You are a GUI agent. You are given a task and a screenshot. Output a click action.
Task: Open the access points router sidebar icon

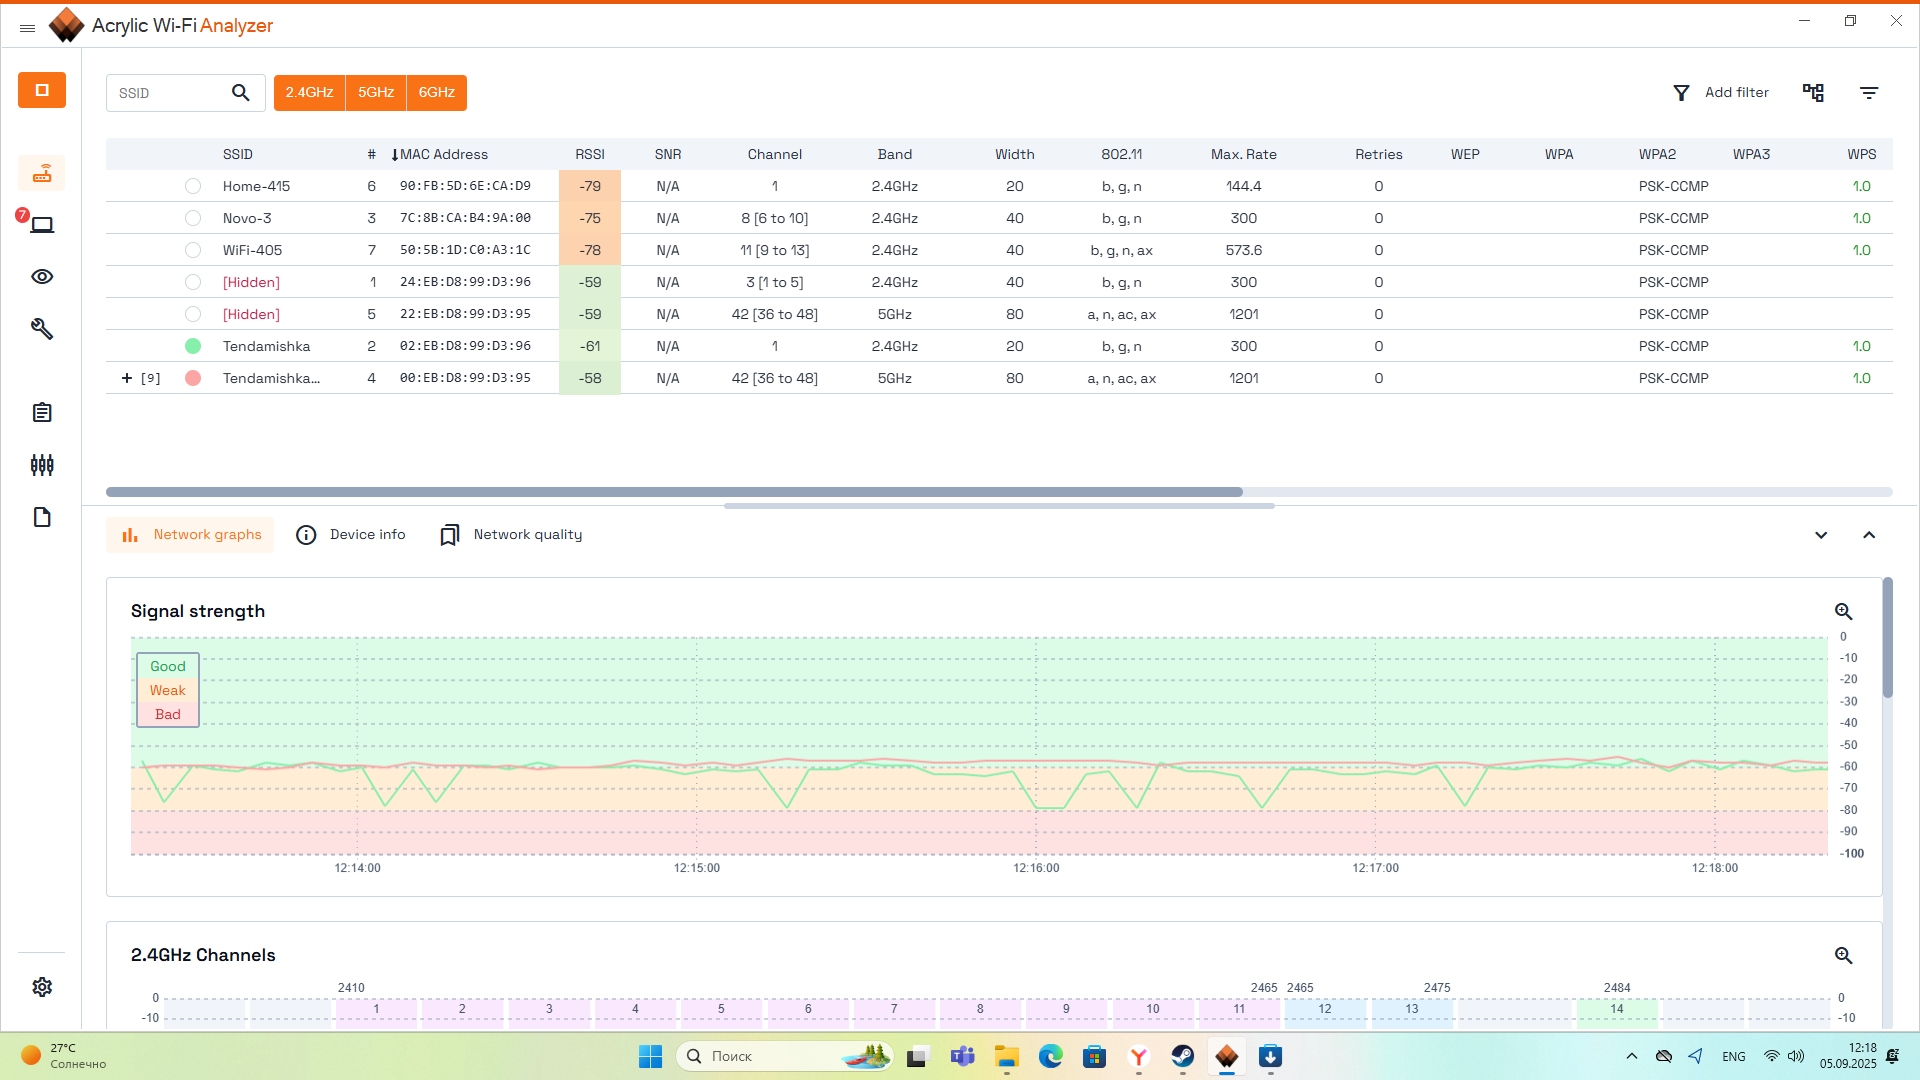(42, 174)
